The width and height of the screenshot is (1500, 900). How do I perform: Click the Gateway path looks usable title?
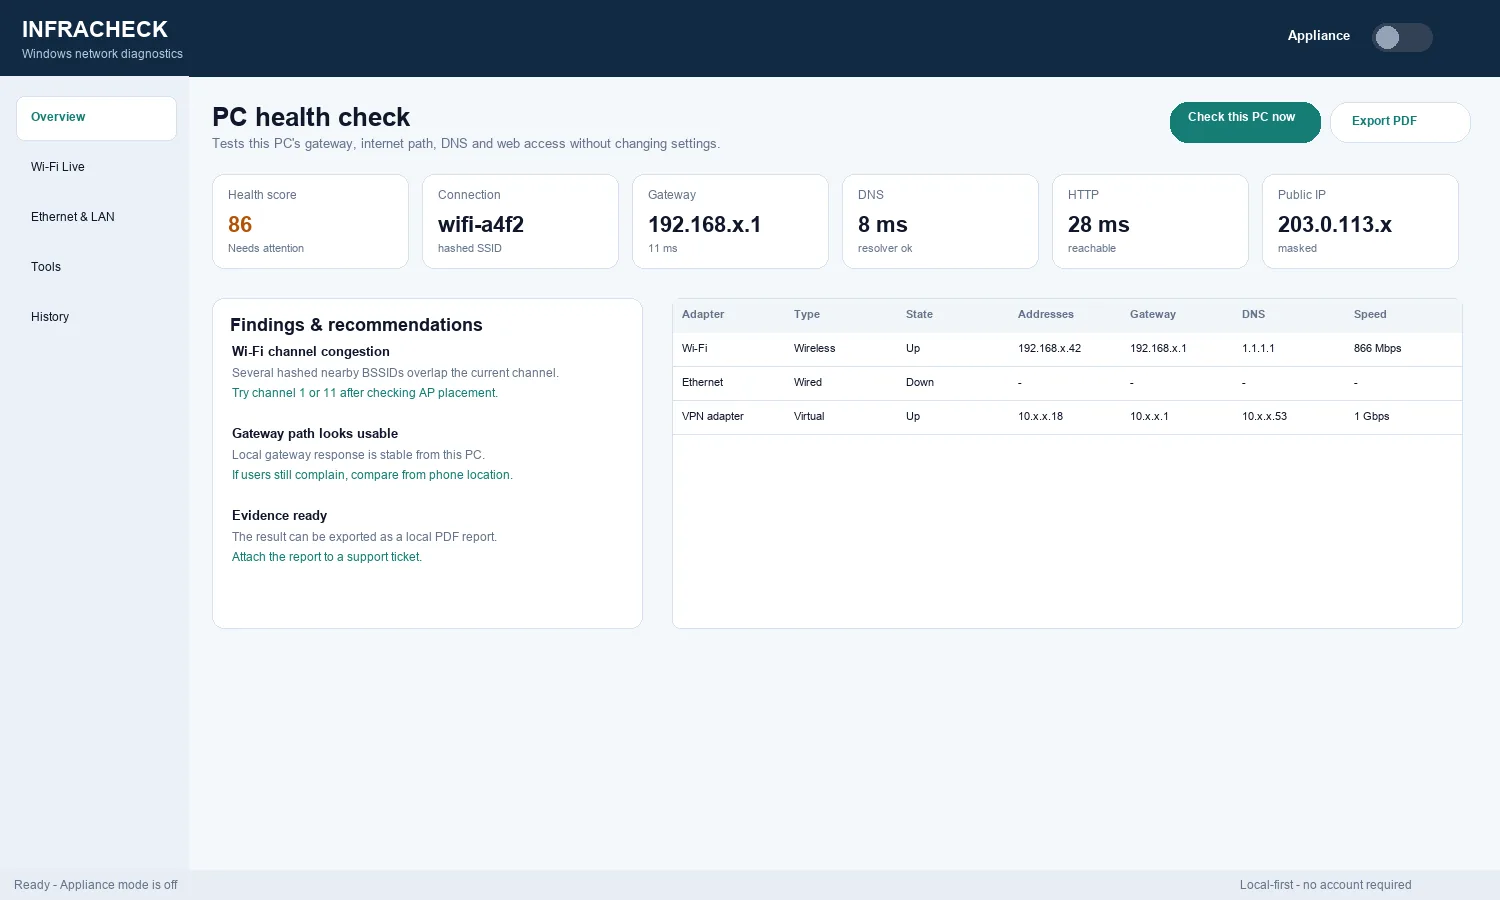point(315,433)
